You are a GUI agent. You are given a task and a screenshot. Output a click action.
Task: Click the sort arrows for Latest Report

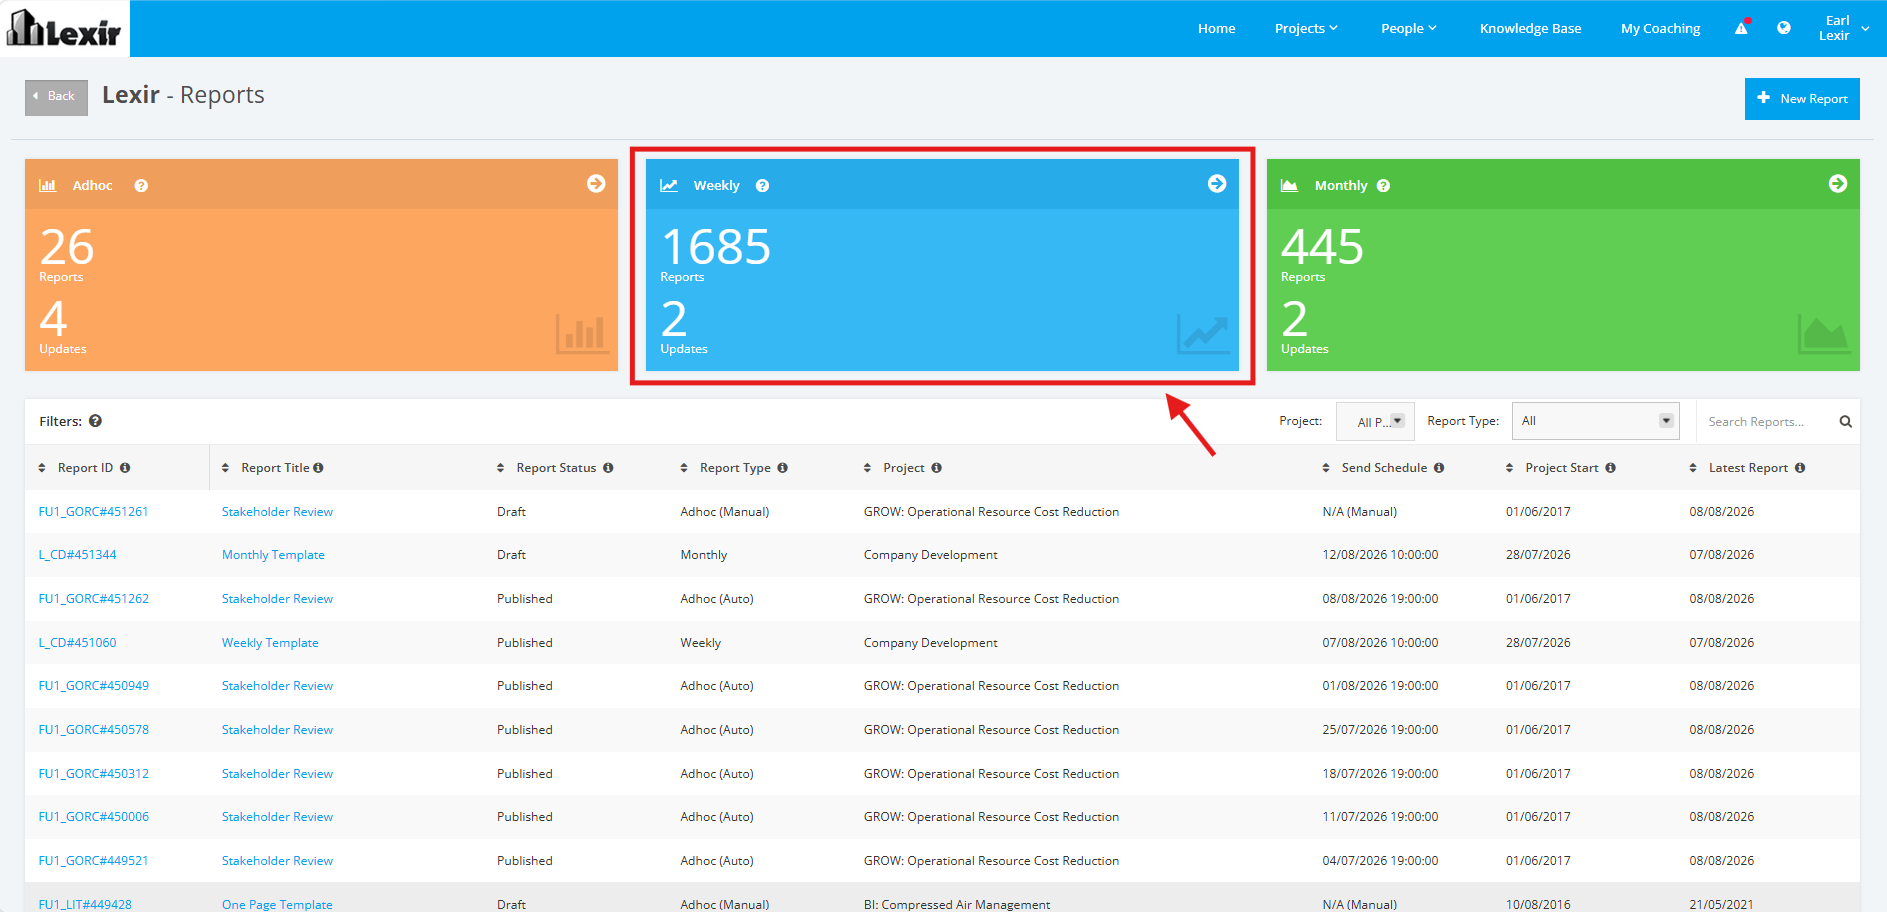pyautogui.click(x=1693, y=468)
